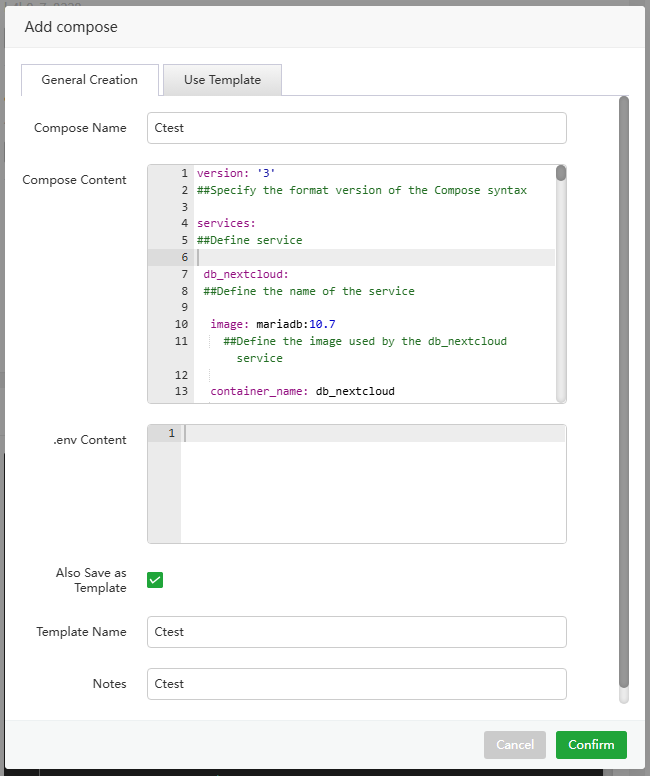Click line number 13 in the compose gutter
The width and height of the screenshot is (650, 776).
181,391
